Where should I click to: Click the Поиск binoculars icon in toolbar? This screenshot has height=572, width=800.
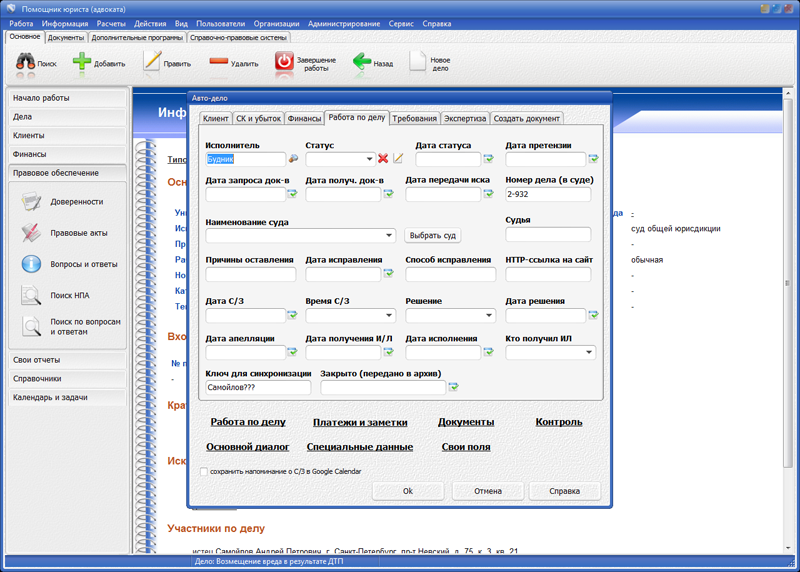(25, 62)
